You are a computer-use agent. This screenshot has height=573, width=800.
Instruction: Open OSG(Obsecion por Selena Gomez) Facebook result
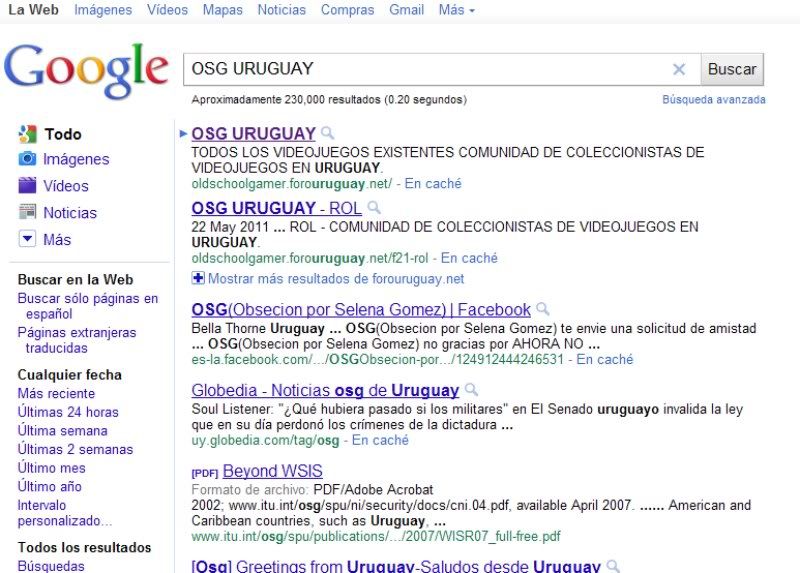click(x=361, y=309)
